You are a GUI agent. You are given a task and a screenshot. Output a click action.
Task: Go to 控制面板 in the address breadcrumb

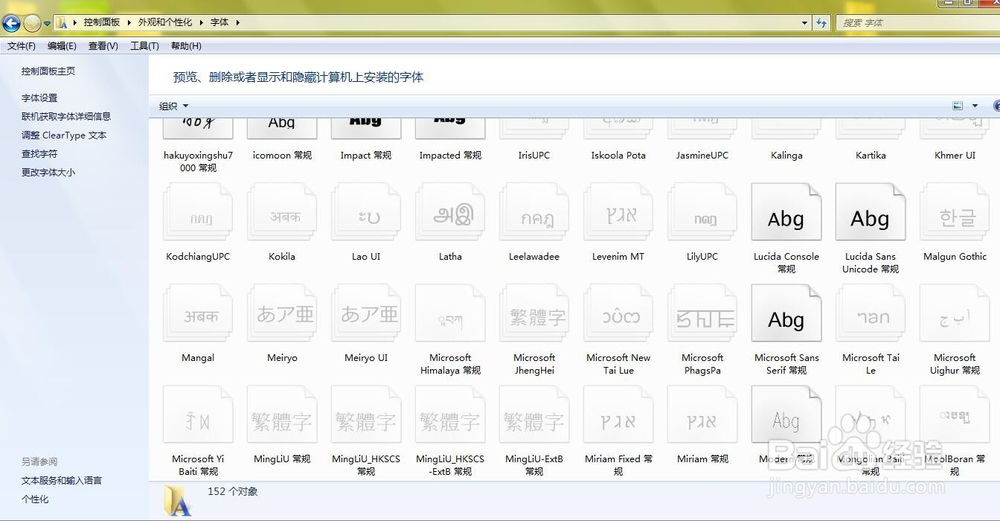click(x=101, y=22)
